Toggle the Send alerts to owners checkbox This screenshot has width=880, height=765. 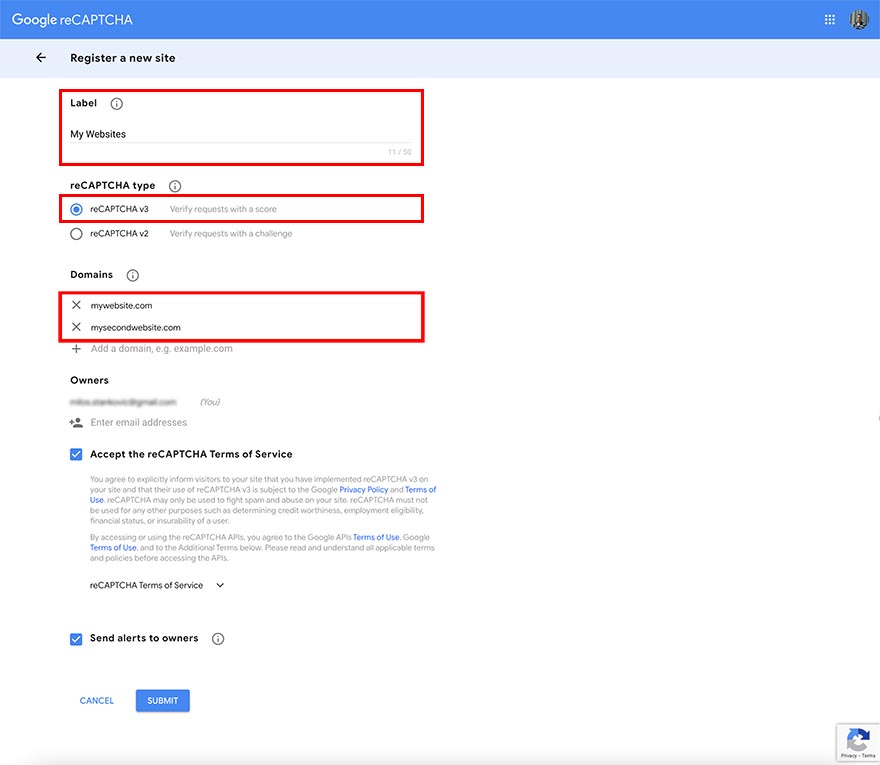76,639
